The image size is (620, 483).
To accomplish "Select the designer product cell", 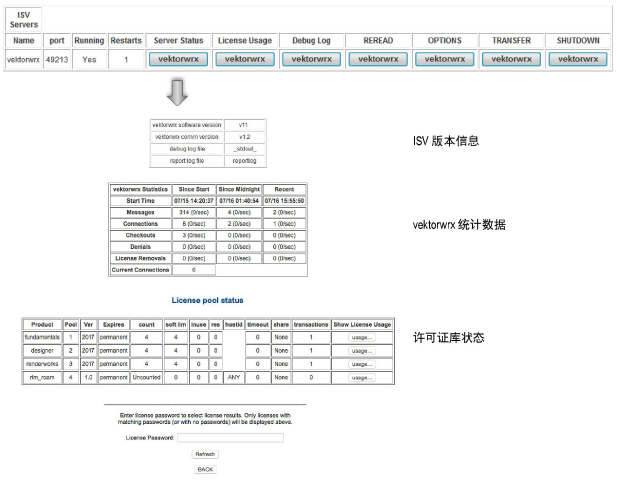I will [x=42, y=351].
